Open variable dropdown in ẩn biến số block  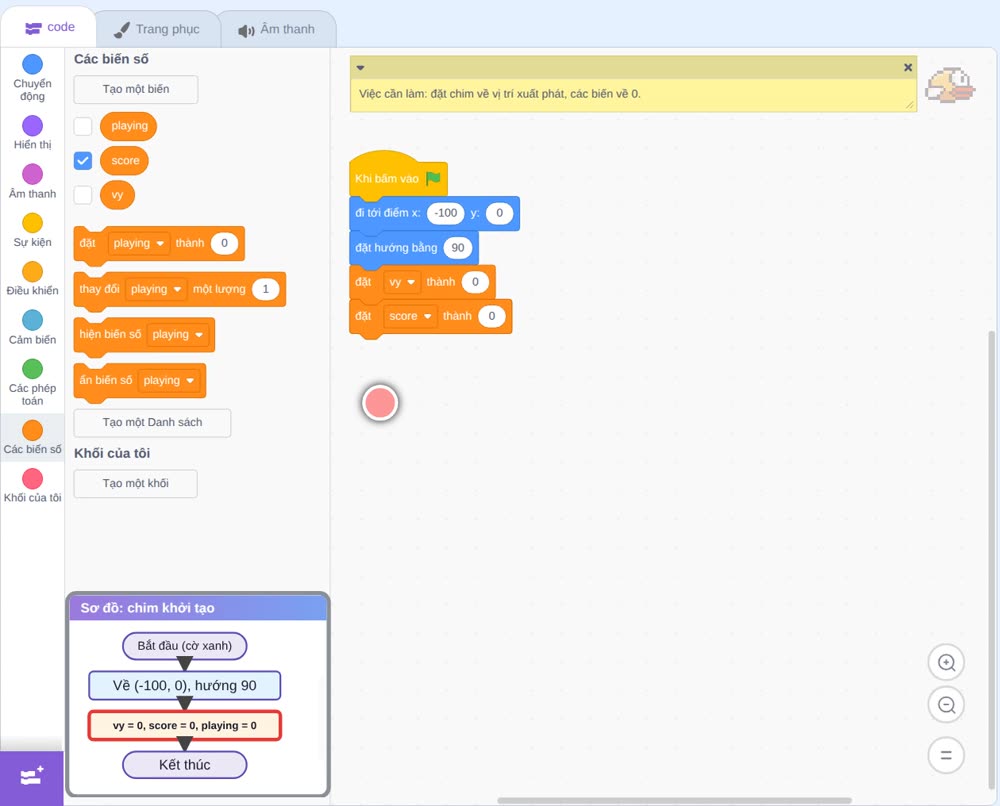pyautogui.click(x=168, y=380)
